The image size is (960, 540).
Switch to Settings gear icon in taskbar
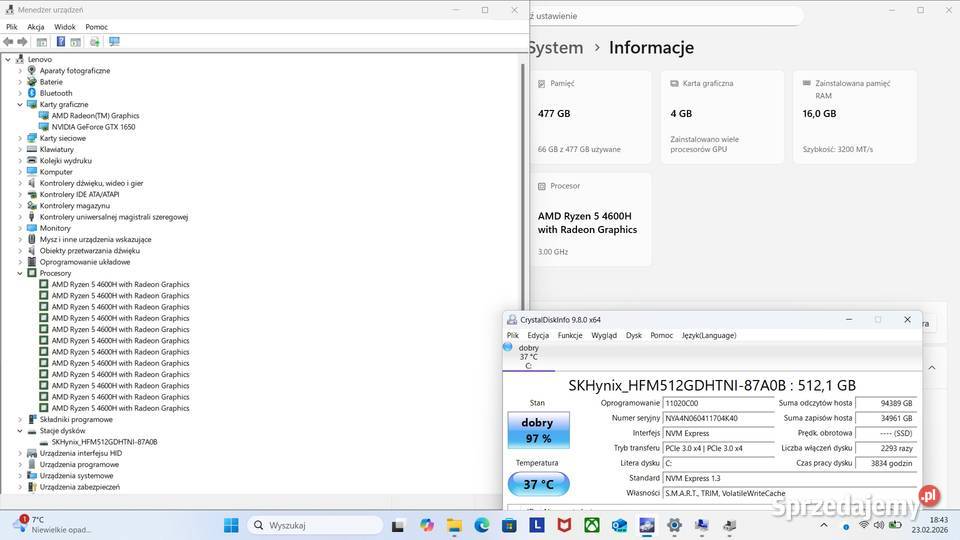[675, 525]
